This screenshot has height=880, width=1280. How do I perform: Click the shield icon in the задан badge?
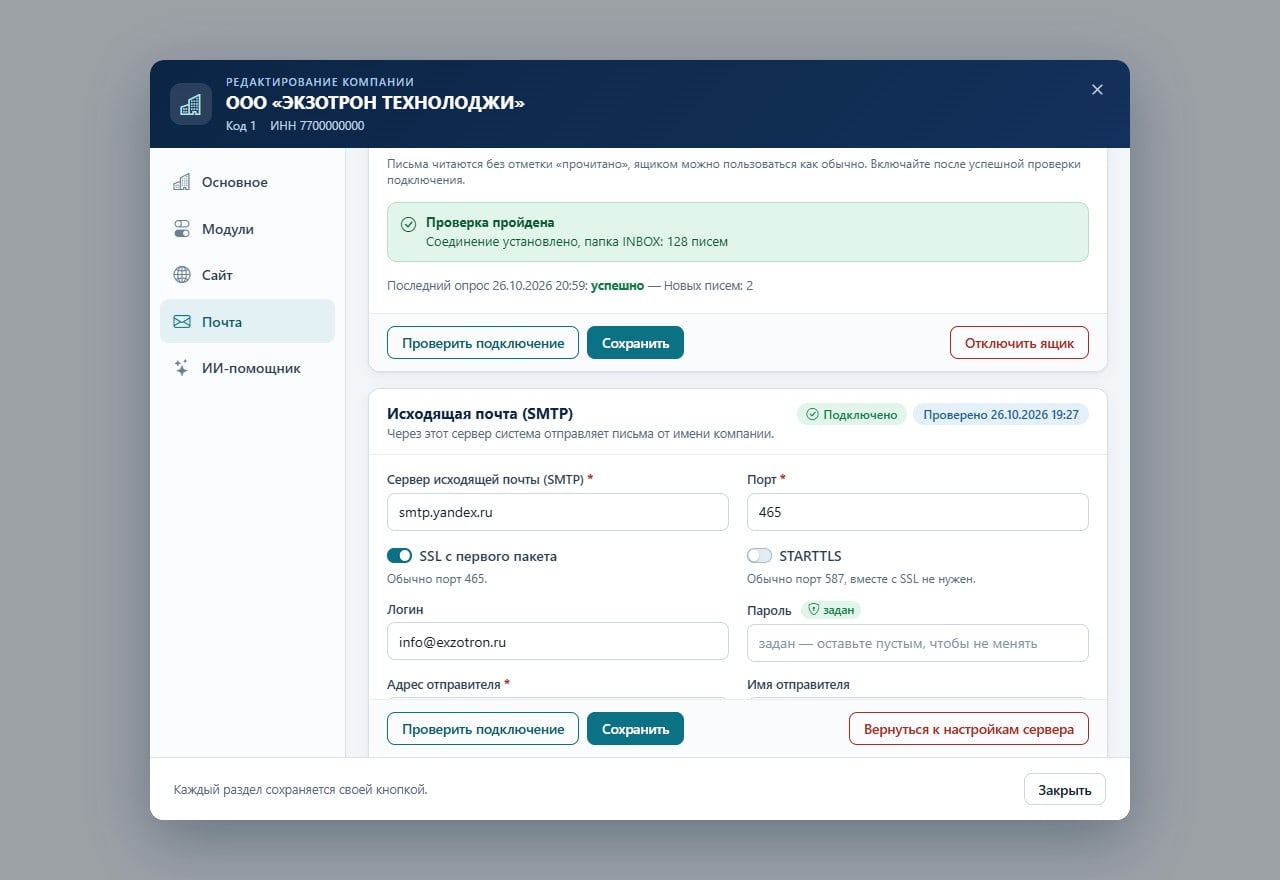coord(814,609)
